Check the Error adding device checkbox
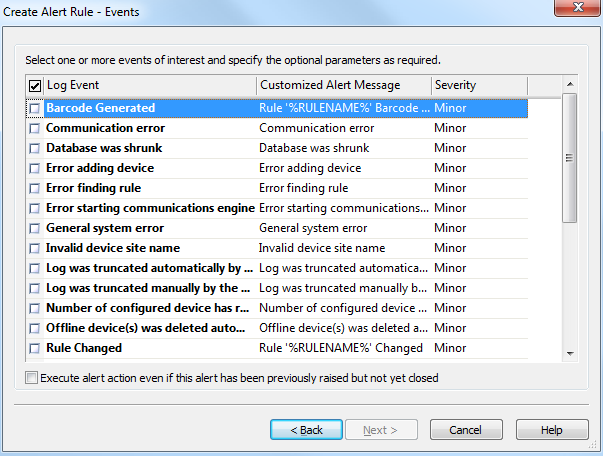603x456 pixels. [x=35, y=168]
